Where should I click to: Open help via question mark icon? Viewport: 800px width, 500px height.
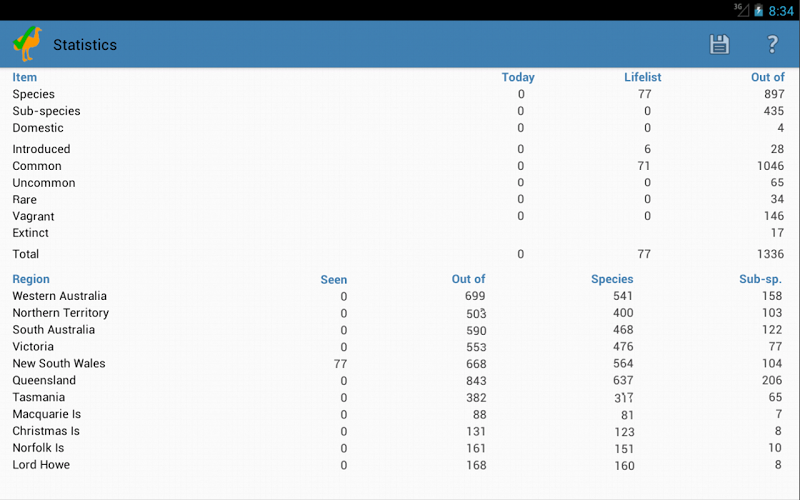pos(773,44)
